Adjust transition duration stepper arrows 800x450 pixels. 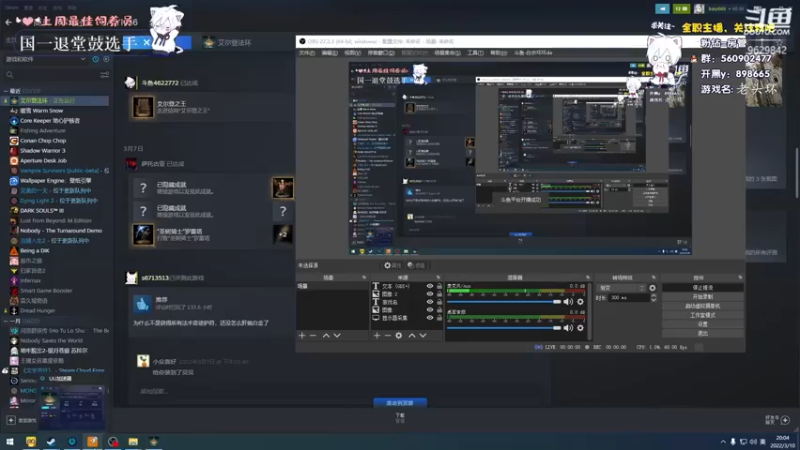pyautogui.click(x=654, y=297)
